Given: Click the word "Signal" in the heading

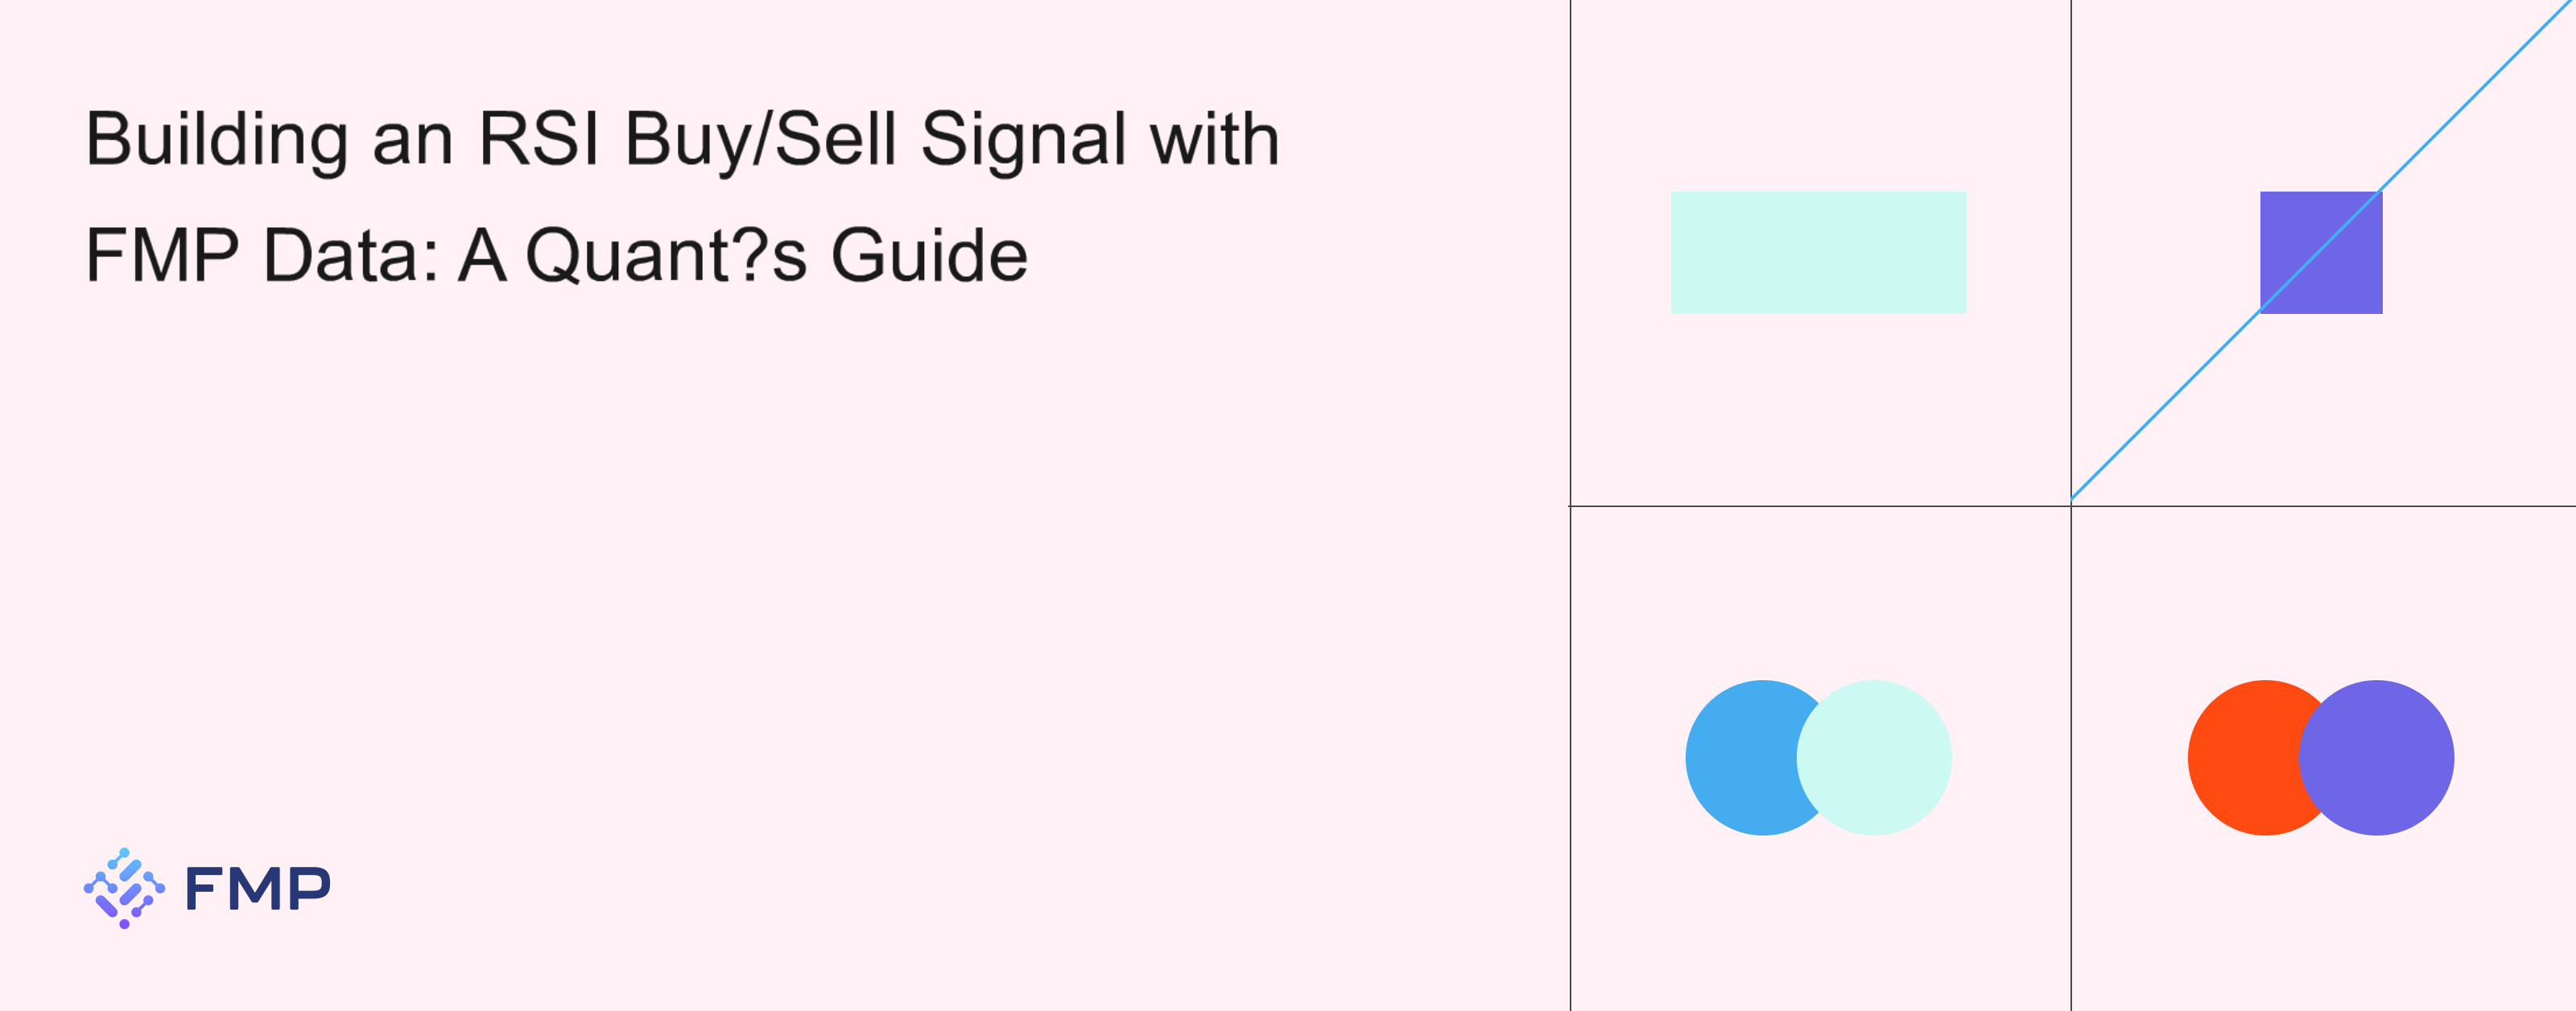Looking at the screenshot, I should 1023,141.
